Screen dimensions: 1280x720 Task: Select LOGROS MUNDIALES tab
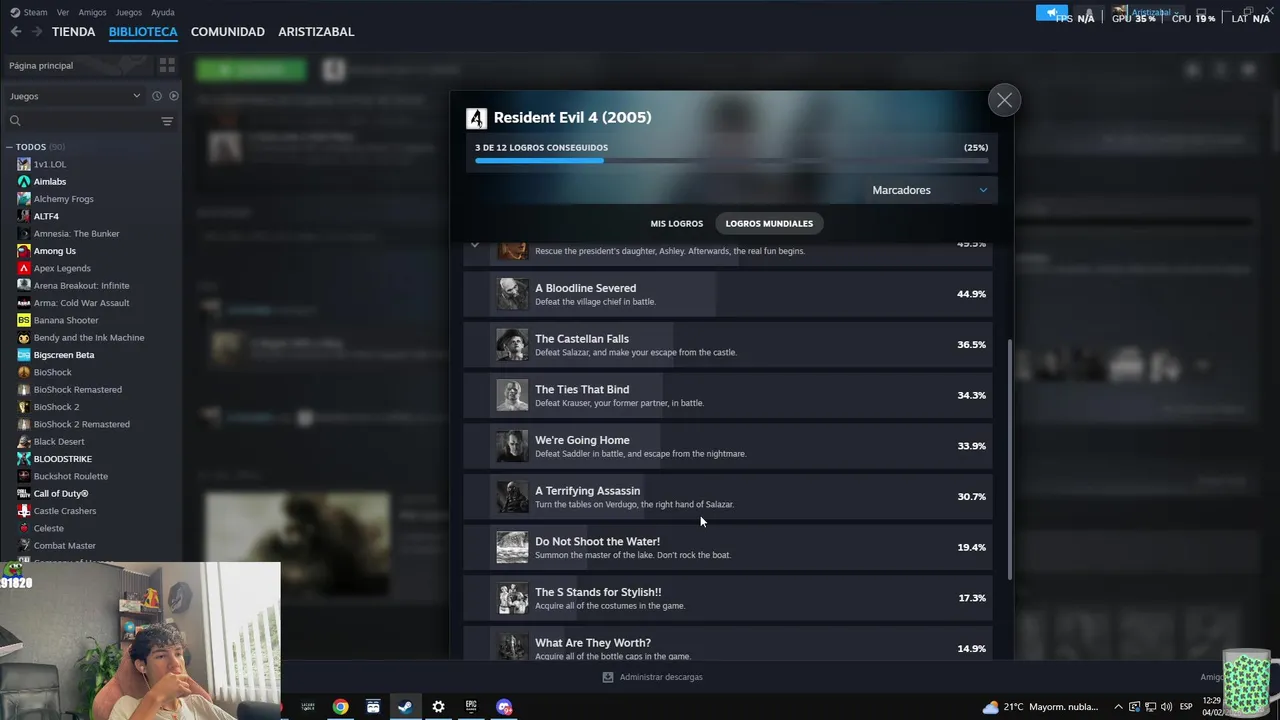coord(769,224)
